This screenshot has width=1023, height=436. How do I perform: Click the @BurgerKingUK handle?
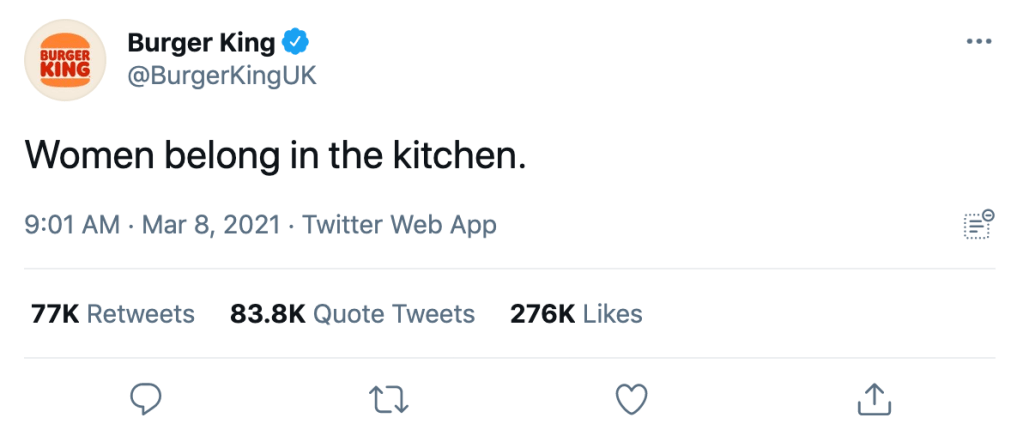(222, 76)
